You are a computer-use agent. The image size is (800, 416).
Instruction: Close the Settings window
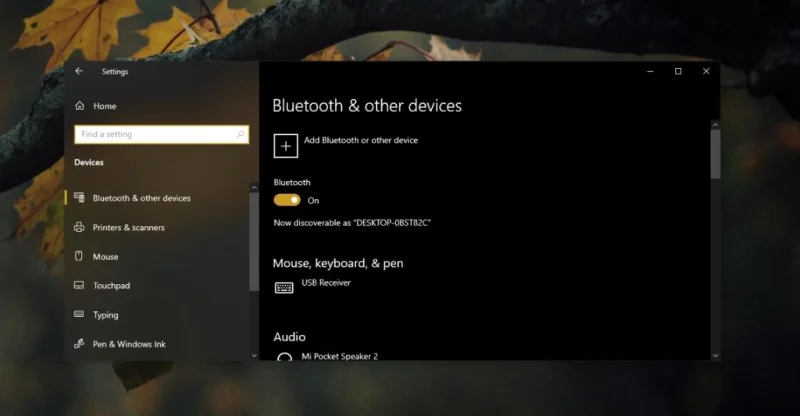[706, 71]
